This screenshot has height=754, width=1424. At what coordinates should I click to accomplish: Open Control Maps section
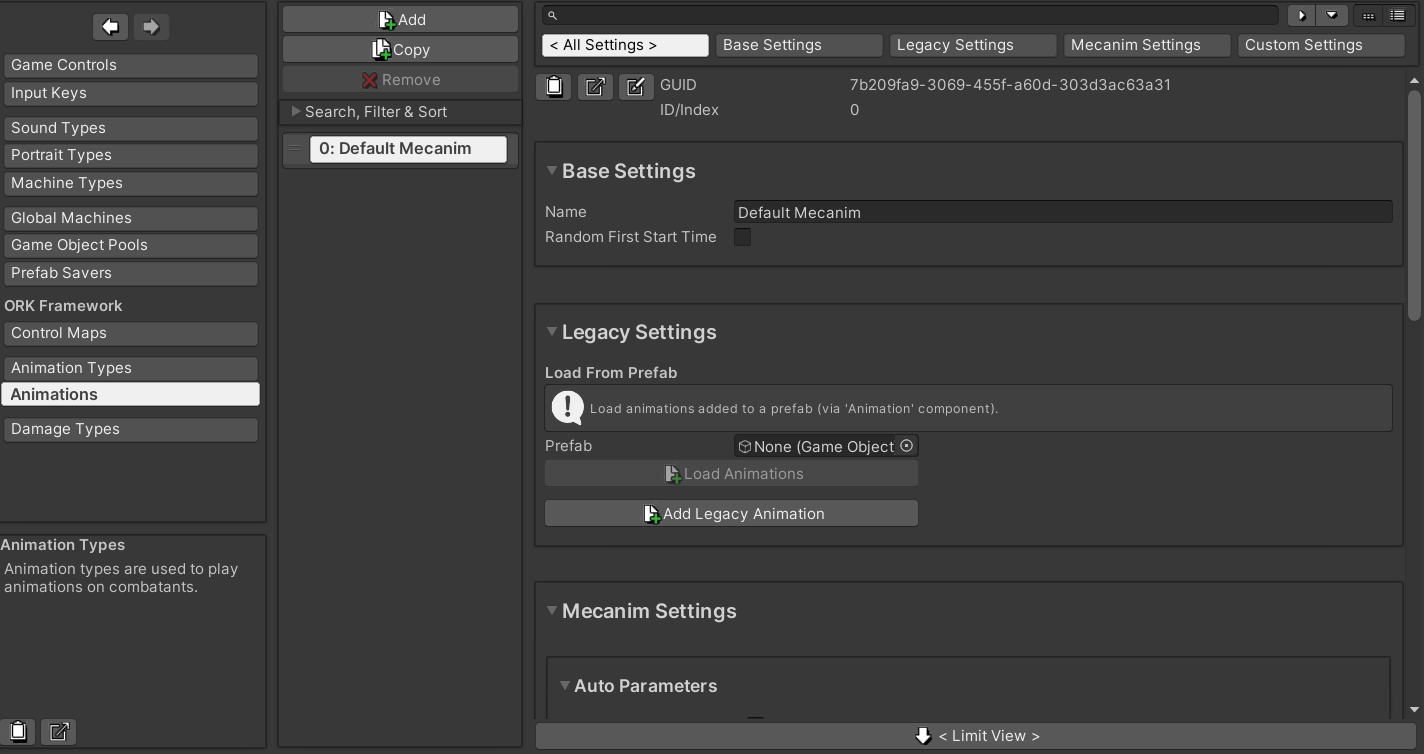tap(130, 333)
